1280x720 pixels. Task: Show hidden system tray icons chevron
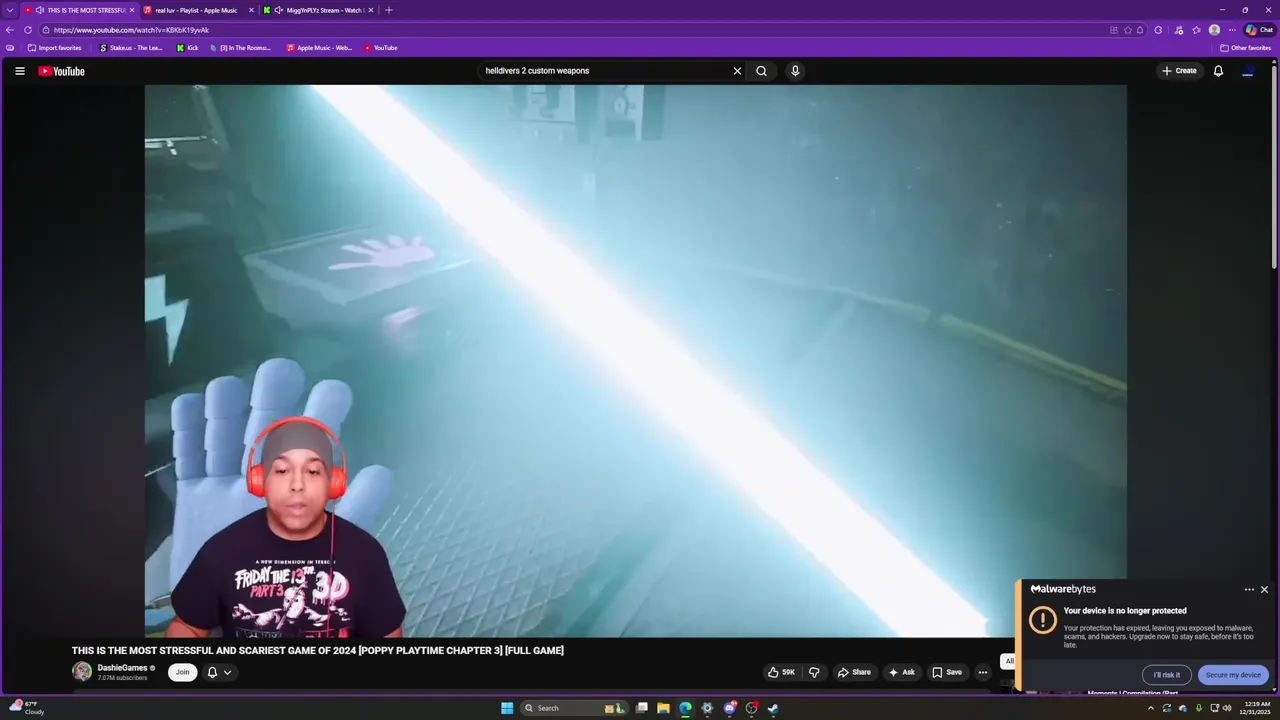(1150, 708)
